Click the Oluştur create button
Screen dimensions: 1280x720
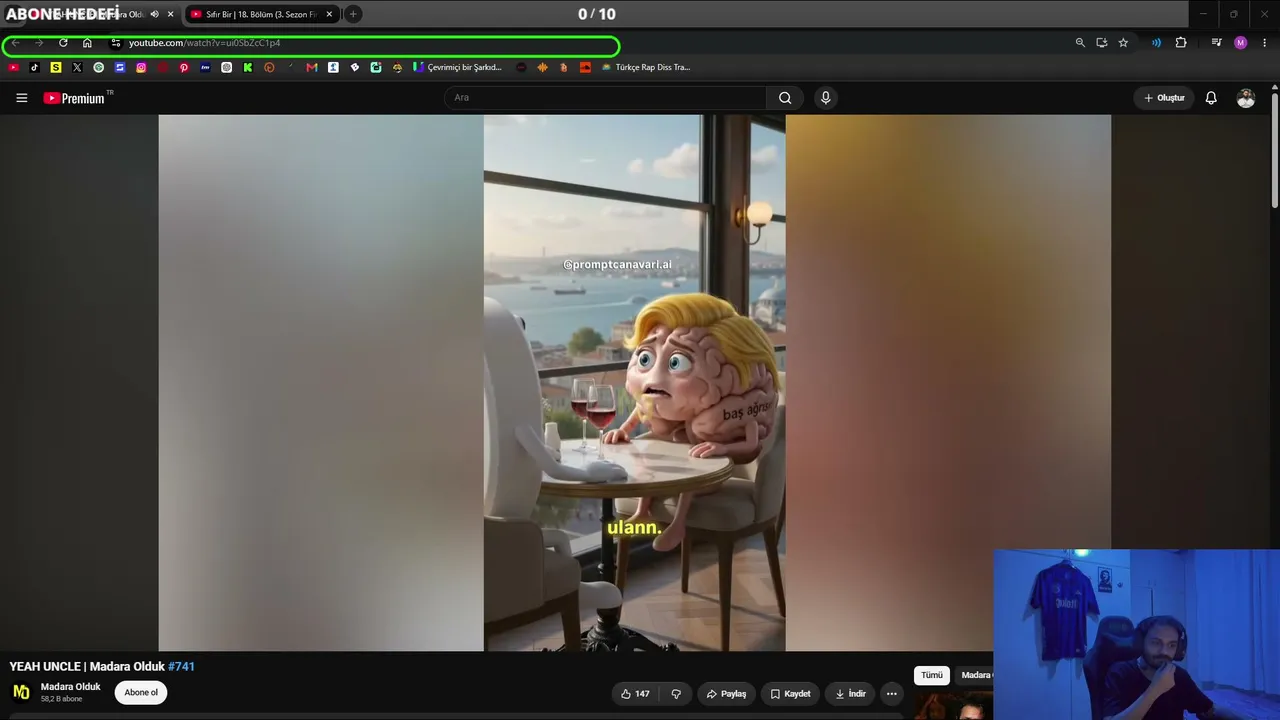(x=1164, y=98)
